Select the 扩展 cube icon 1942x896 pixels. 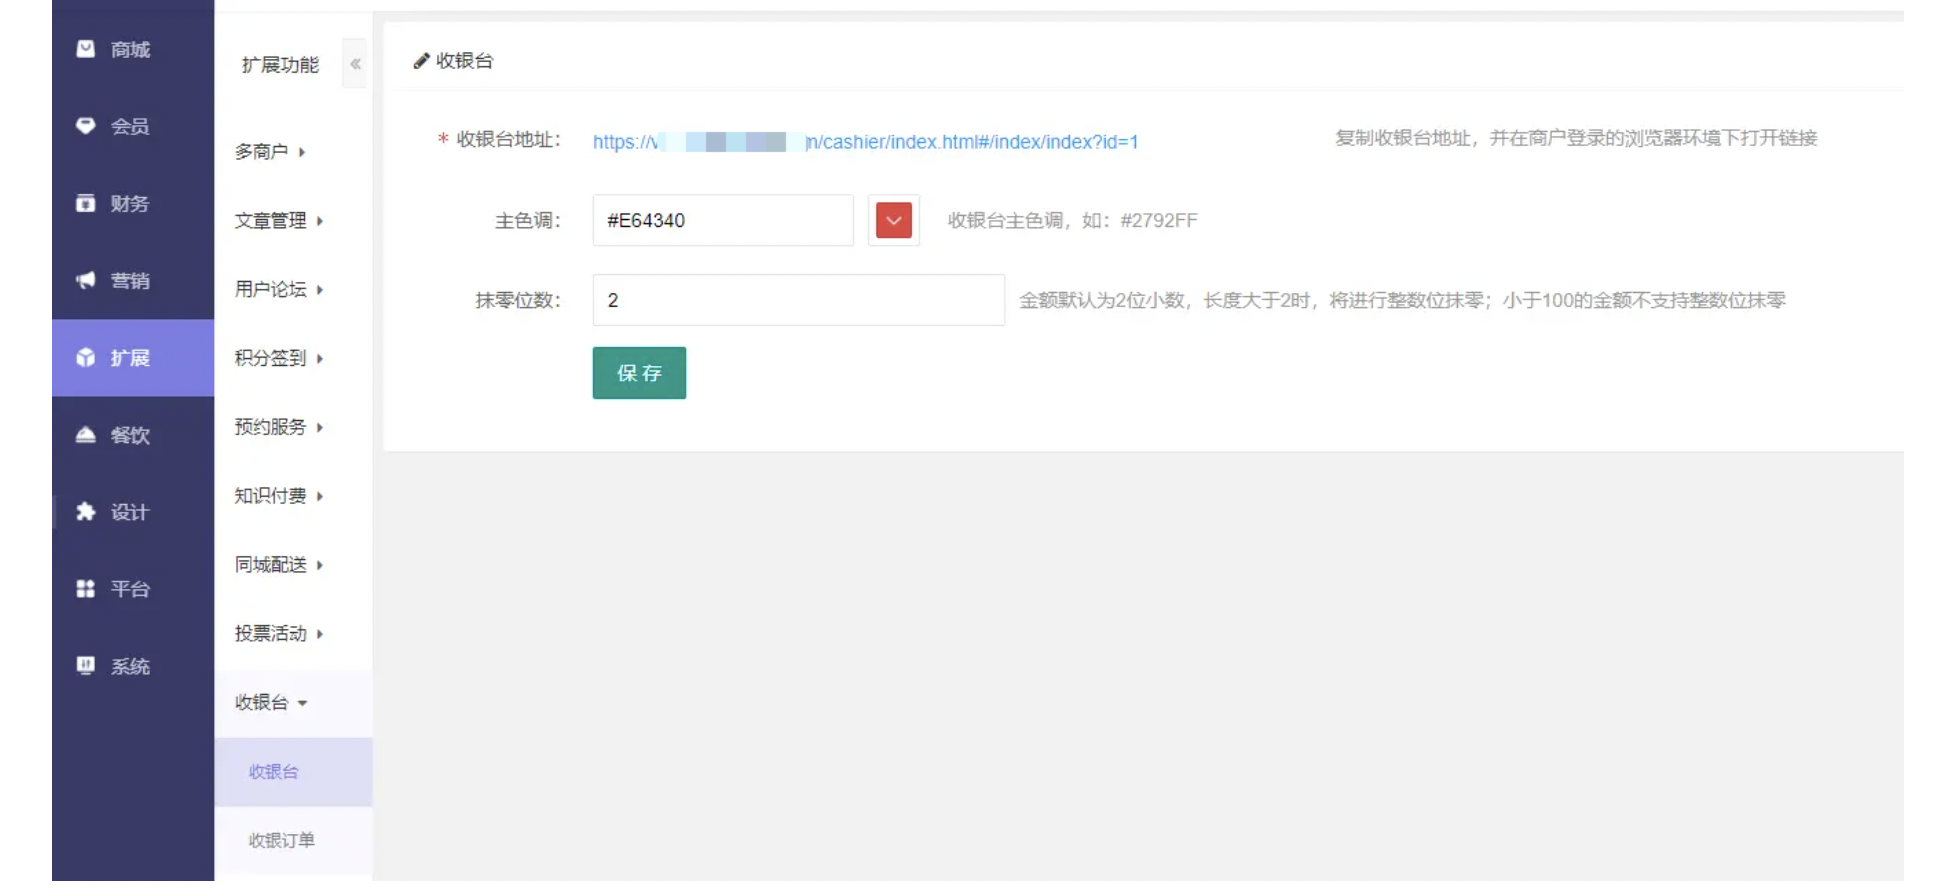coord(86,357)
